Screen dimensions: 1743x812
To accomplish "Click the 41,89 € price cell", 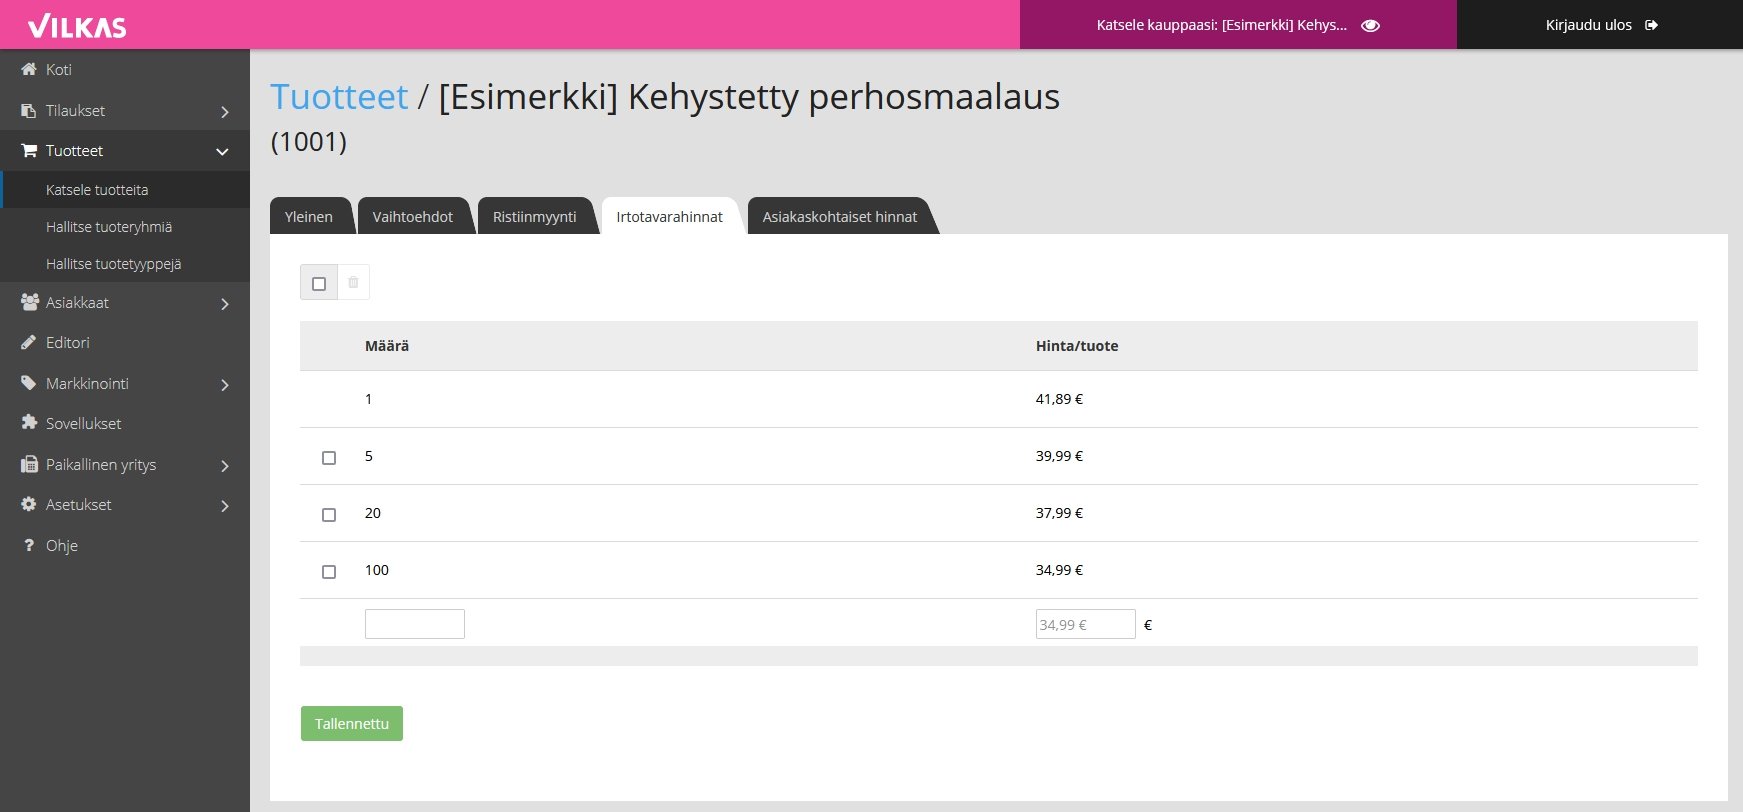I will click(1059, 399).
